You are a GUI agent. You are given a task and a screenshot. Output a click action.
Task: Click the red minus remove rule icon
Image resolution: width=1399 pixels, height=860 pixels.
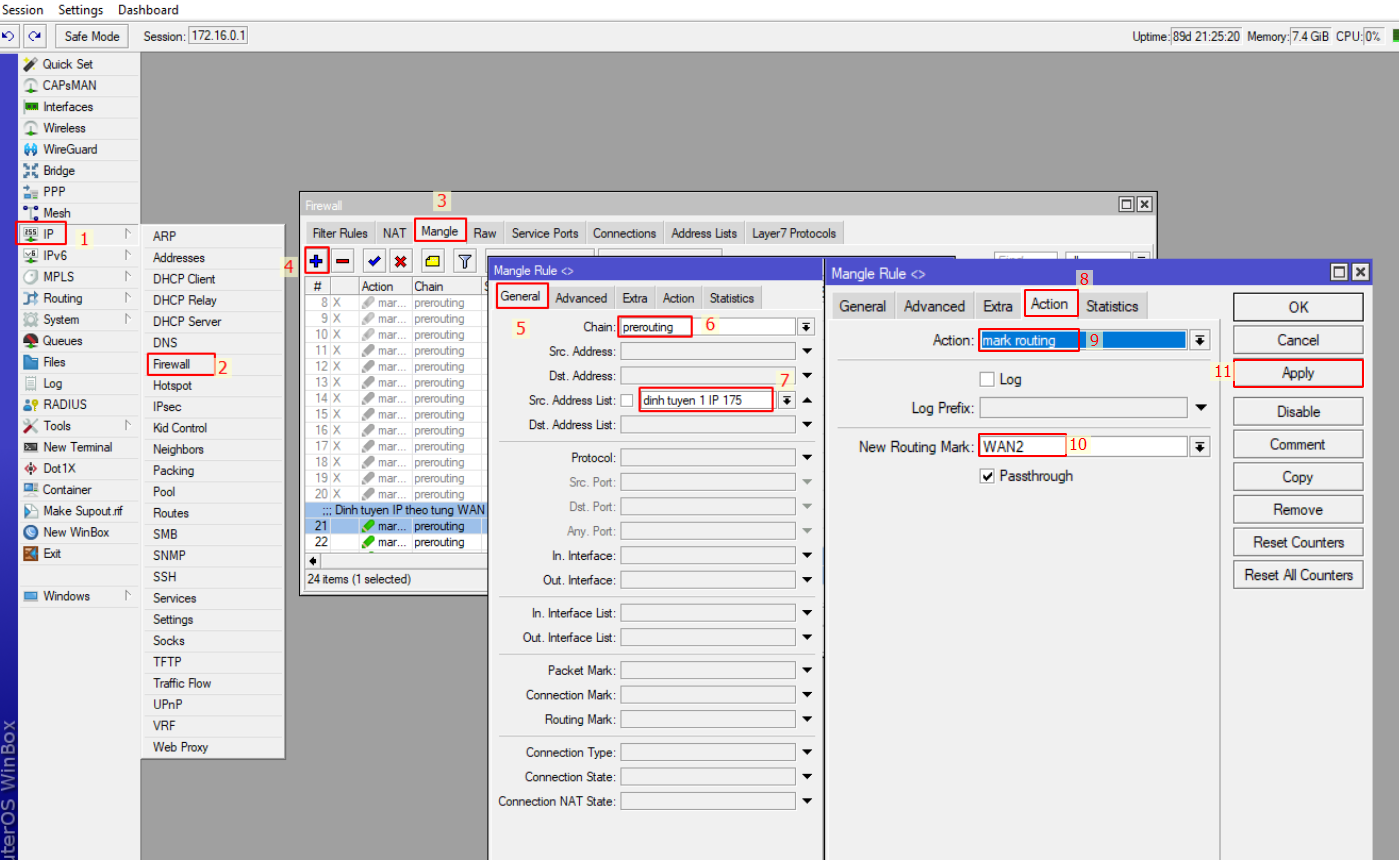point(343,261)
